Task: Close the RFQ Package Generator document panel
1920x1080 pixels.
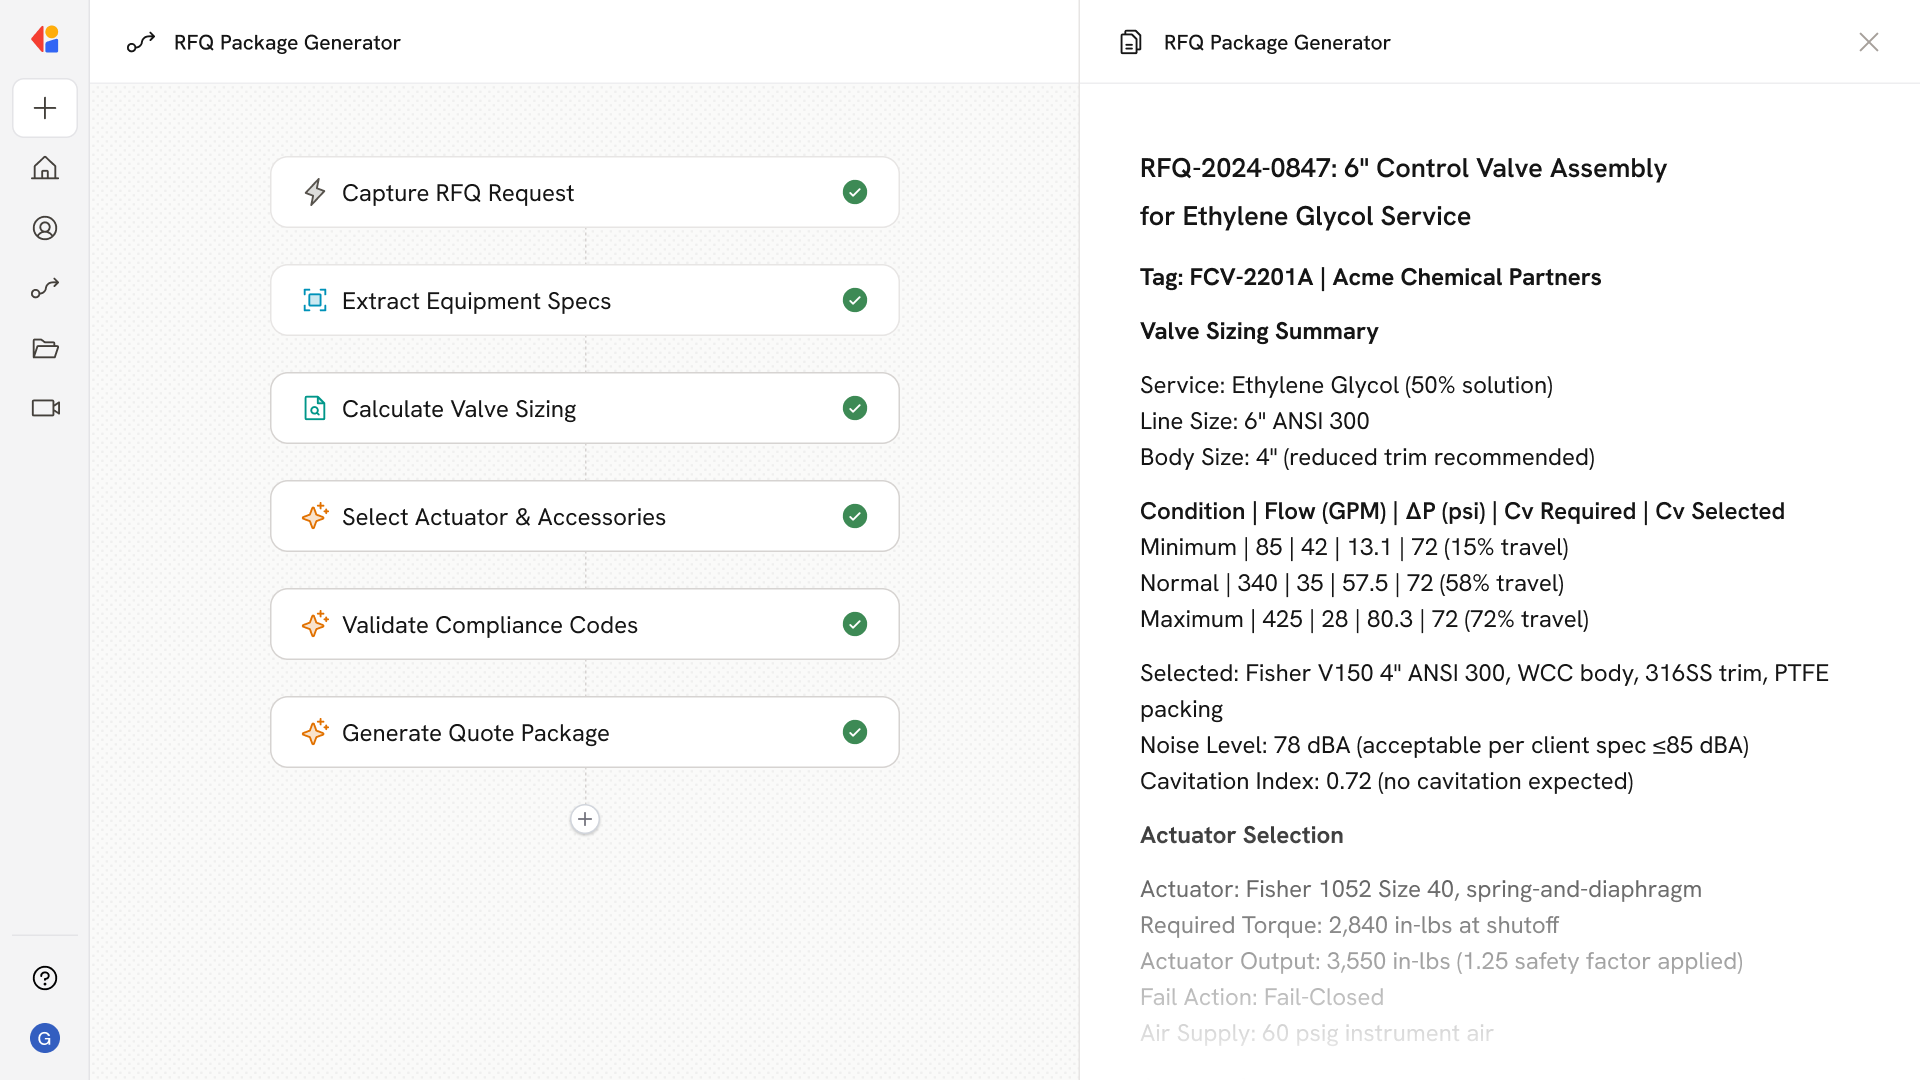Action: (x=1868, y=42)
